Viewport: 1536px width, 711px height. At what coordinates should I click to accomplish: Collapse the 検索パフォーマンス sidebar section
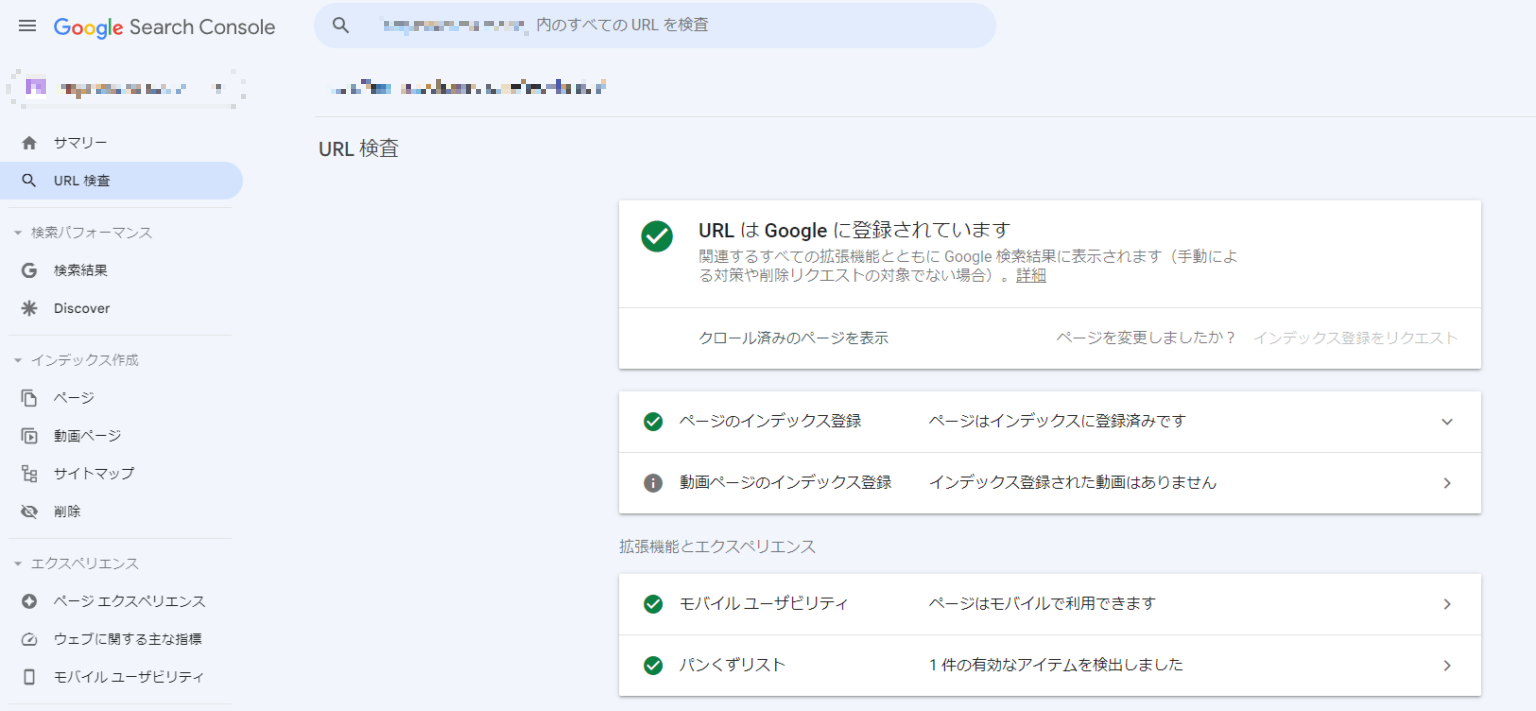pos(18,233)
